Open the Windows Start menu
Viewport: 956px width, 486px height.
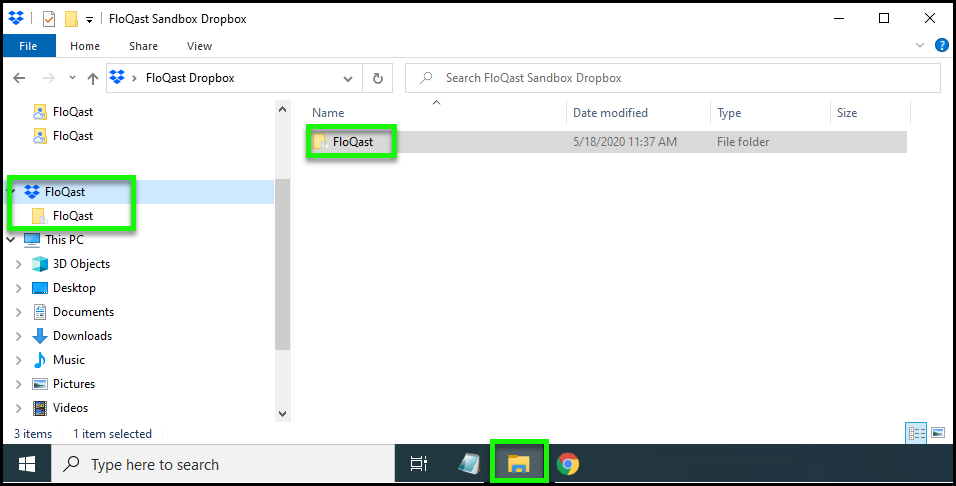(27, 464)
